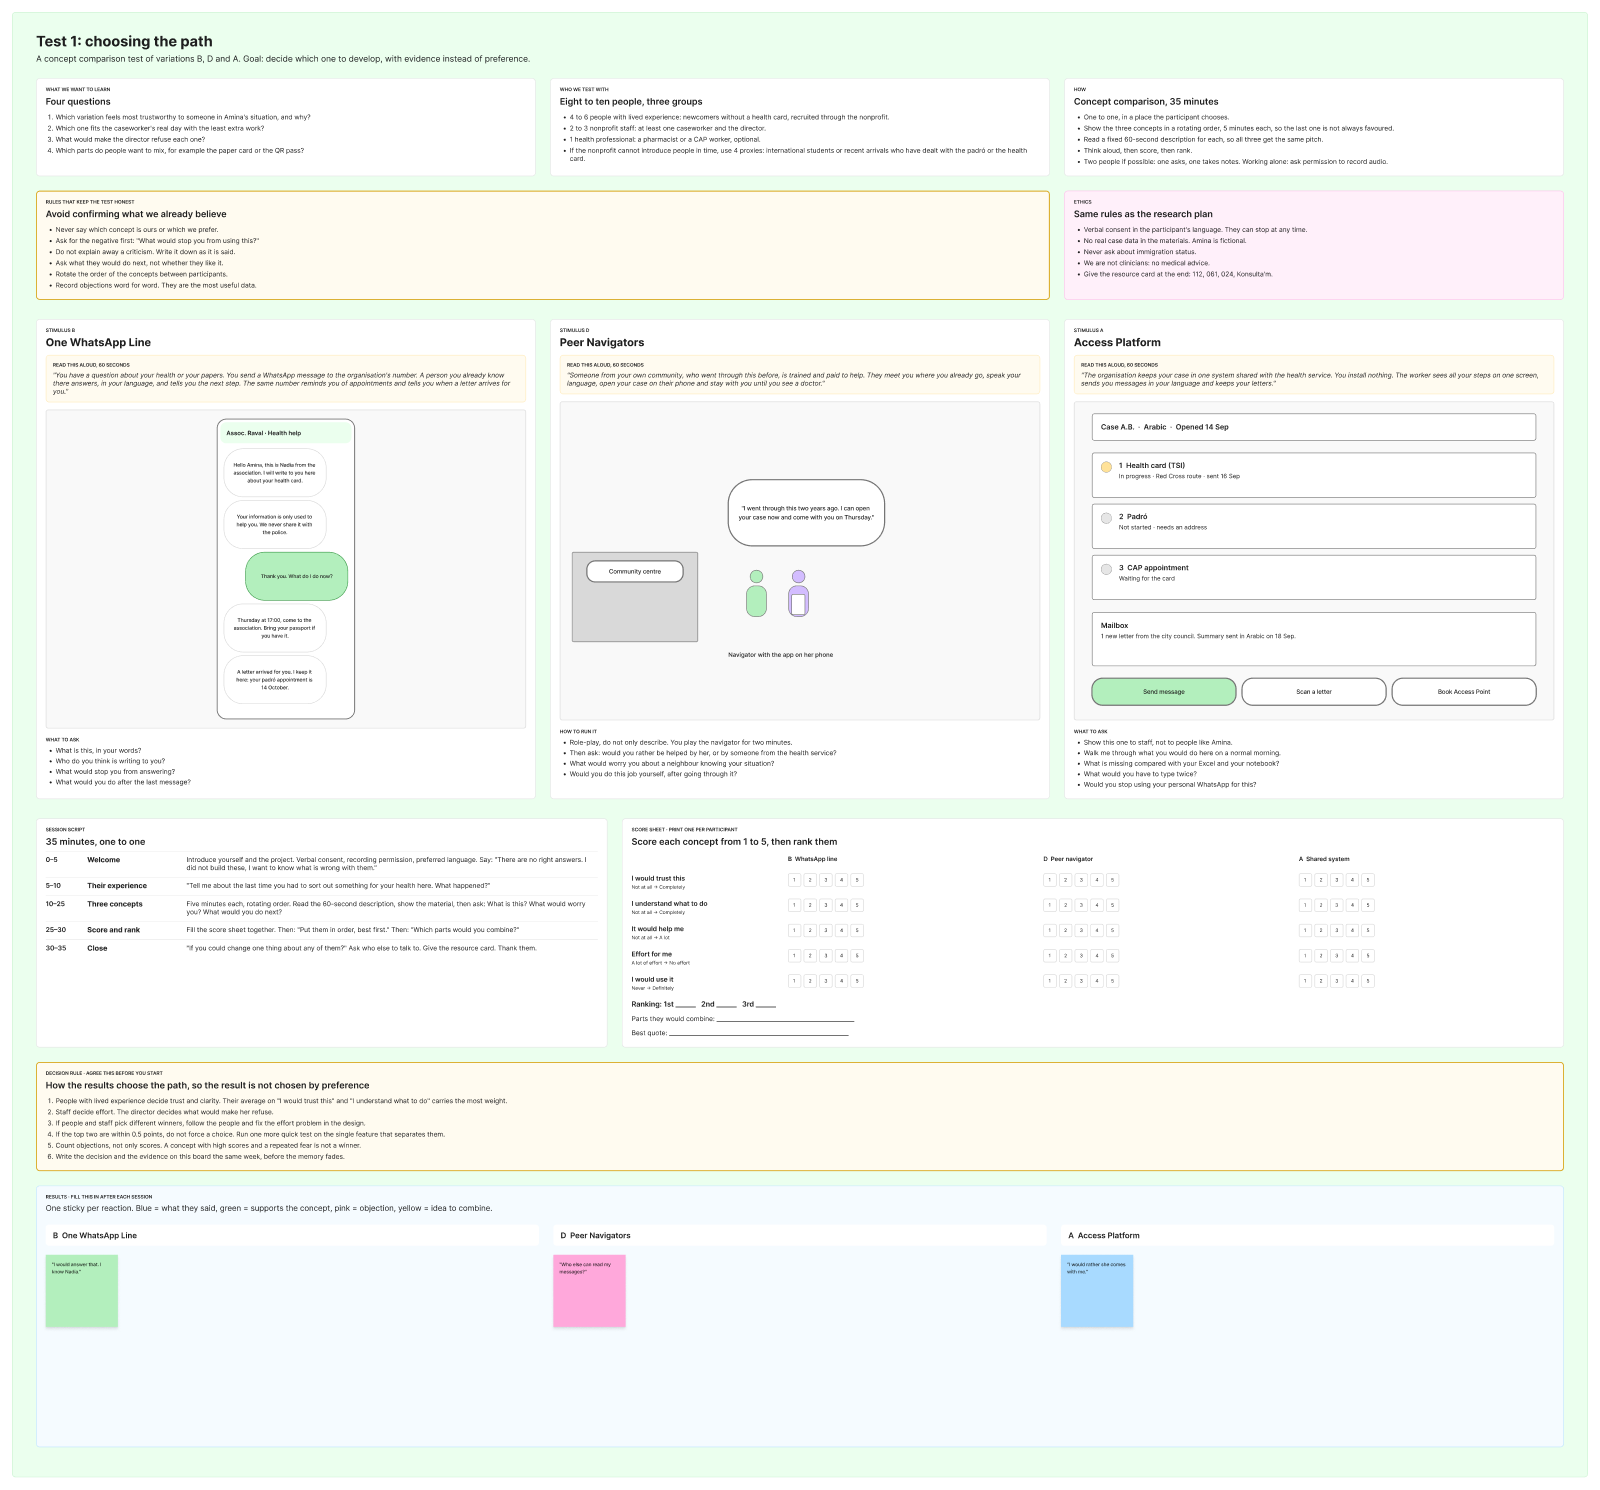Click the Mailbox card in Access Platform
Viewport: 1600px width, 1490px height.
click(x=1314, y=639)
